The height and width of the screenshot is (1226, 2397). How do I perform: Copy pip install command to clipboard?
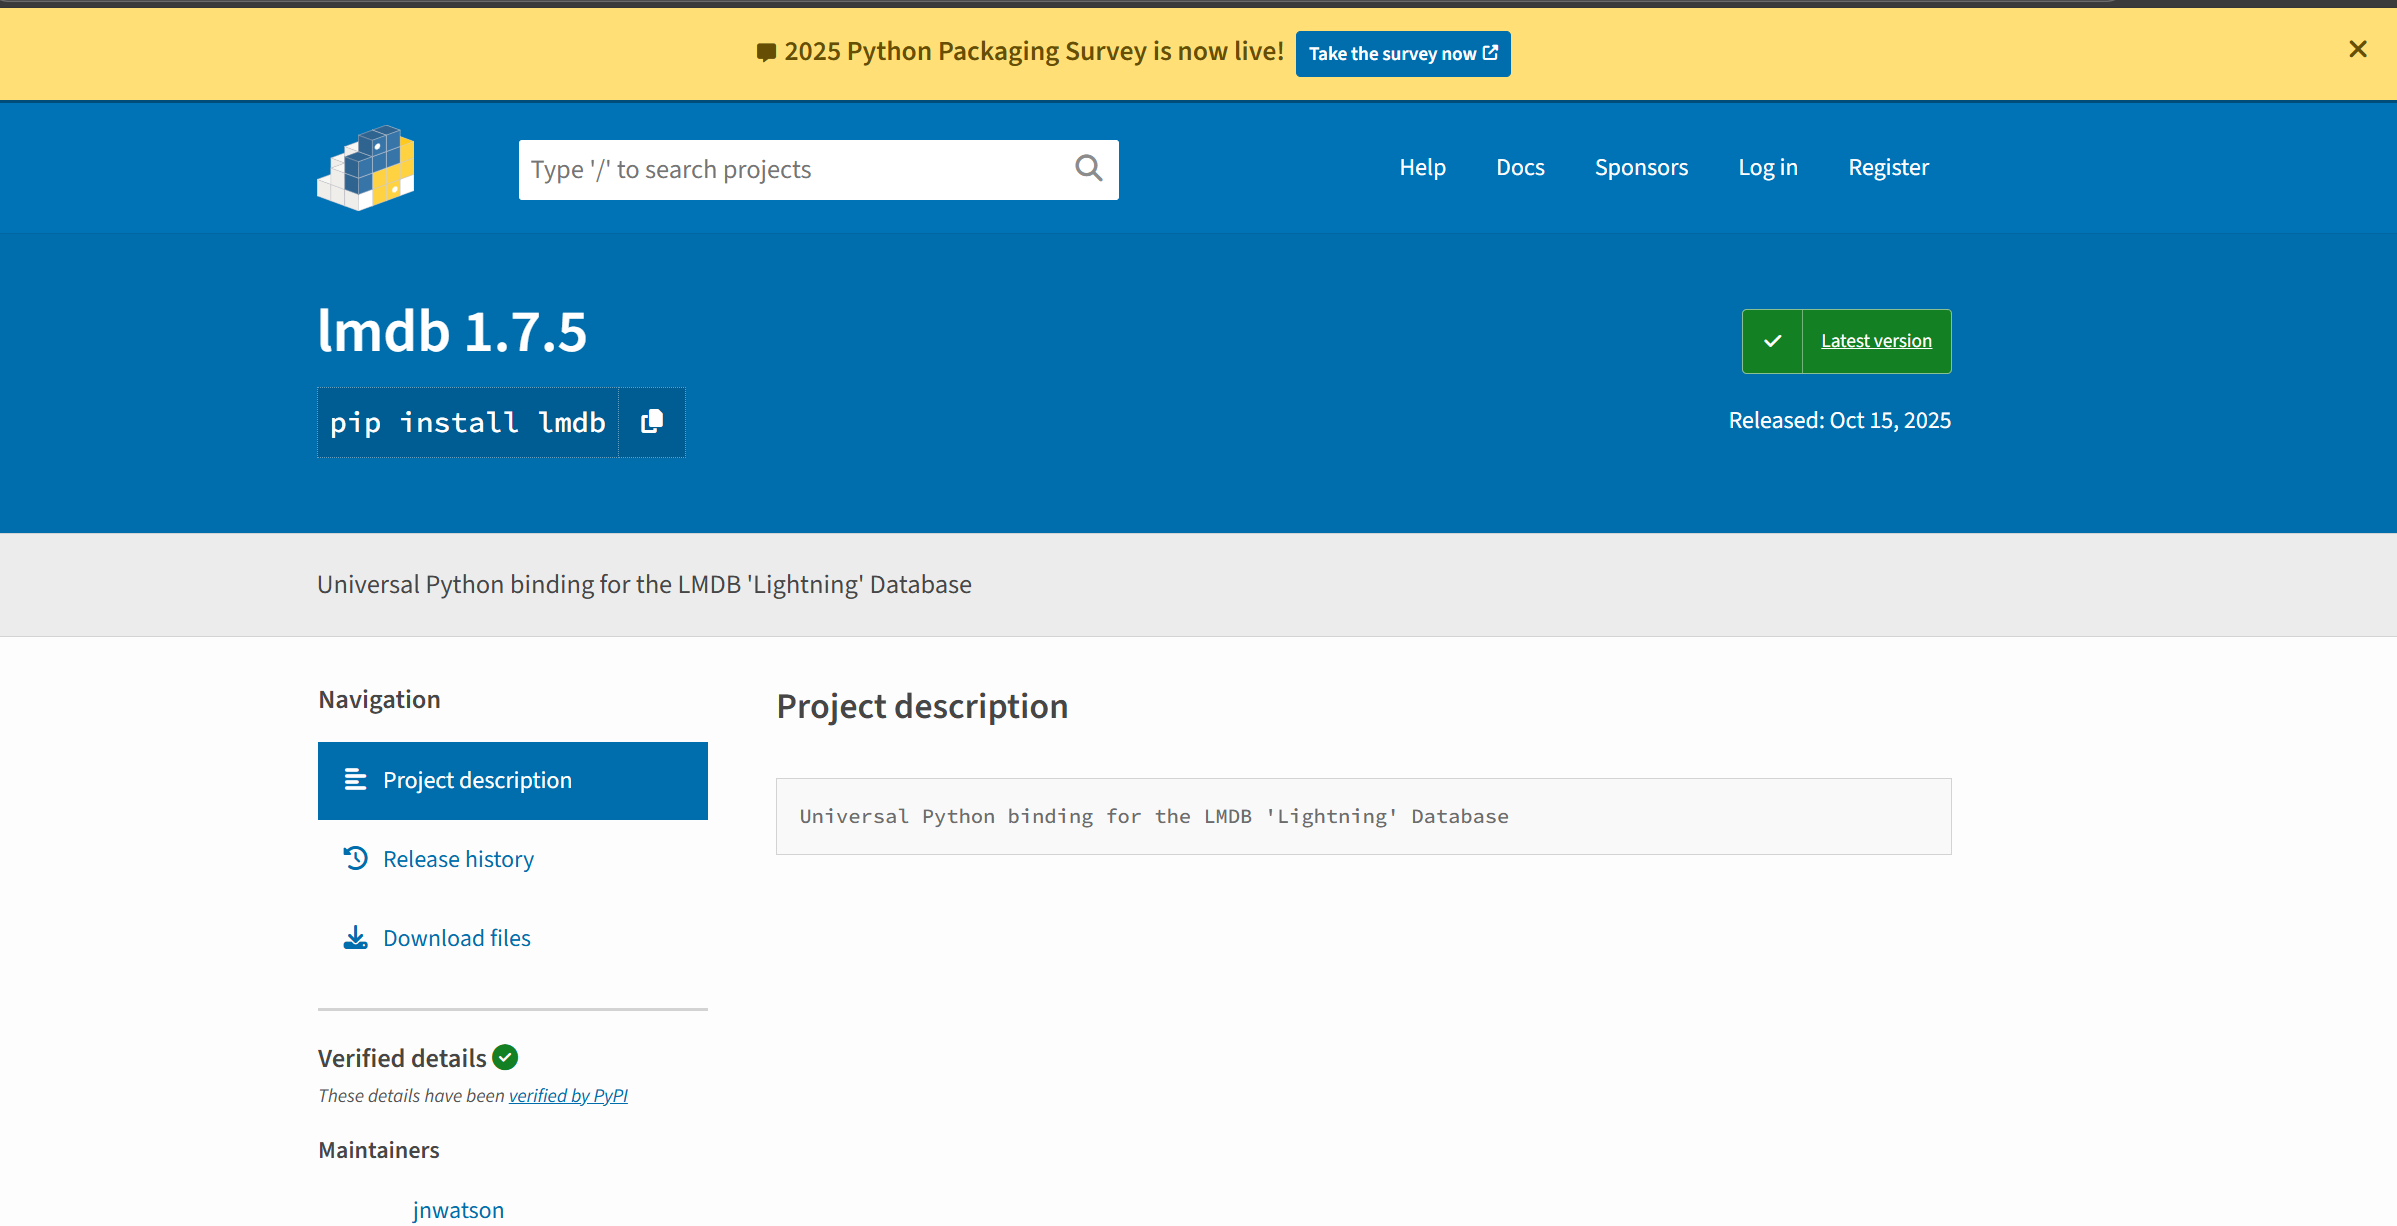(x=652, y=422)
